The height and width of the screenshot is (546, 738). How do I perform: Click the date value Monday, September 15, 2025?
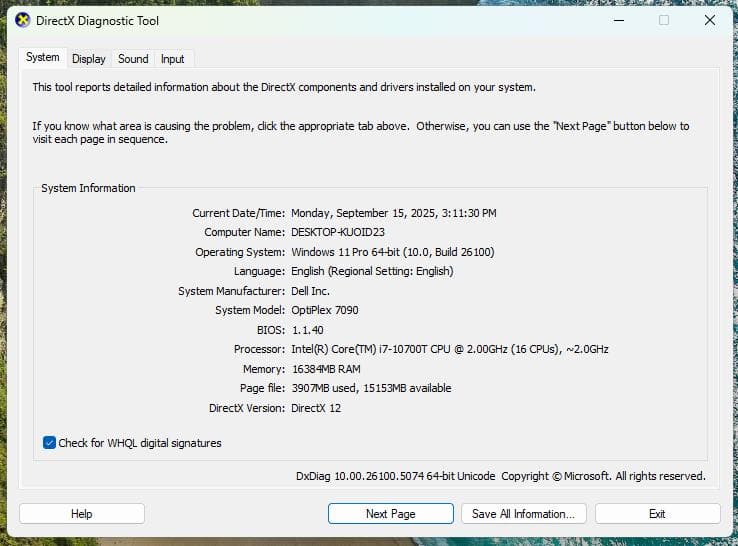coord(393,213)
